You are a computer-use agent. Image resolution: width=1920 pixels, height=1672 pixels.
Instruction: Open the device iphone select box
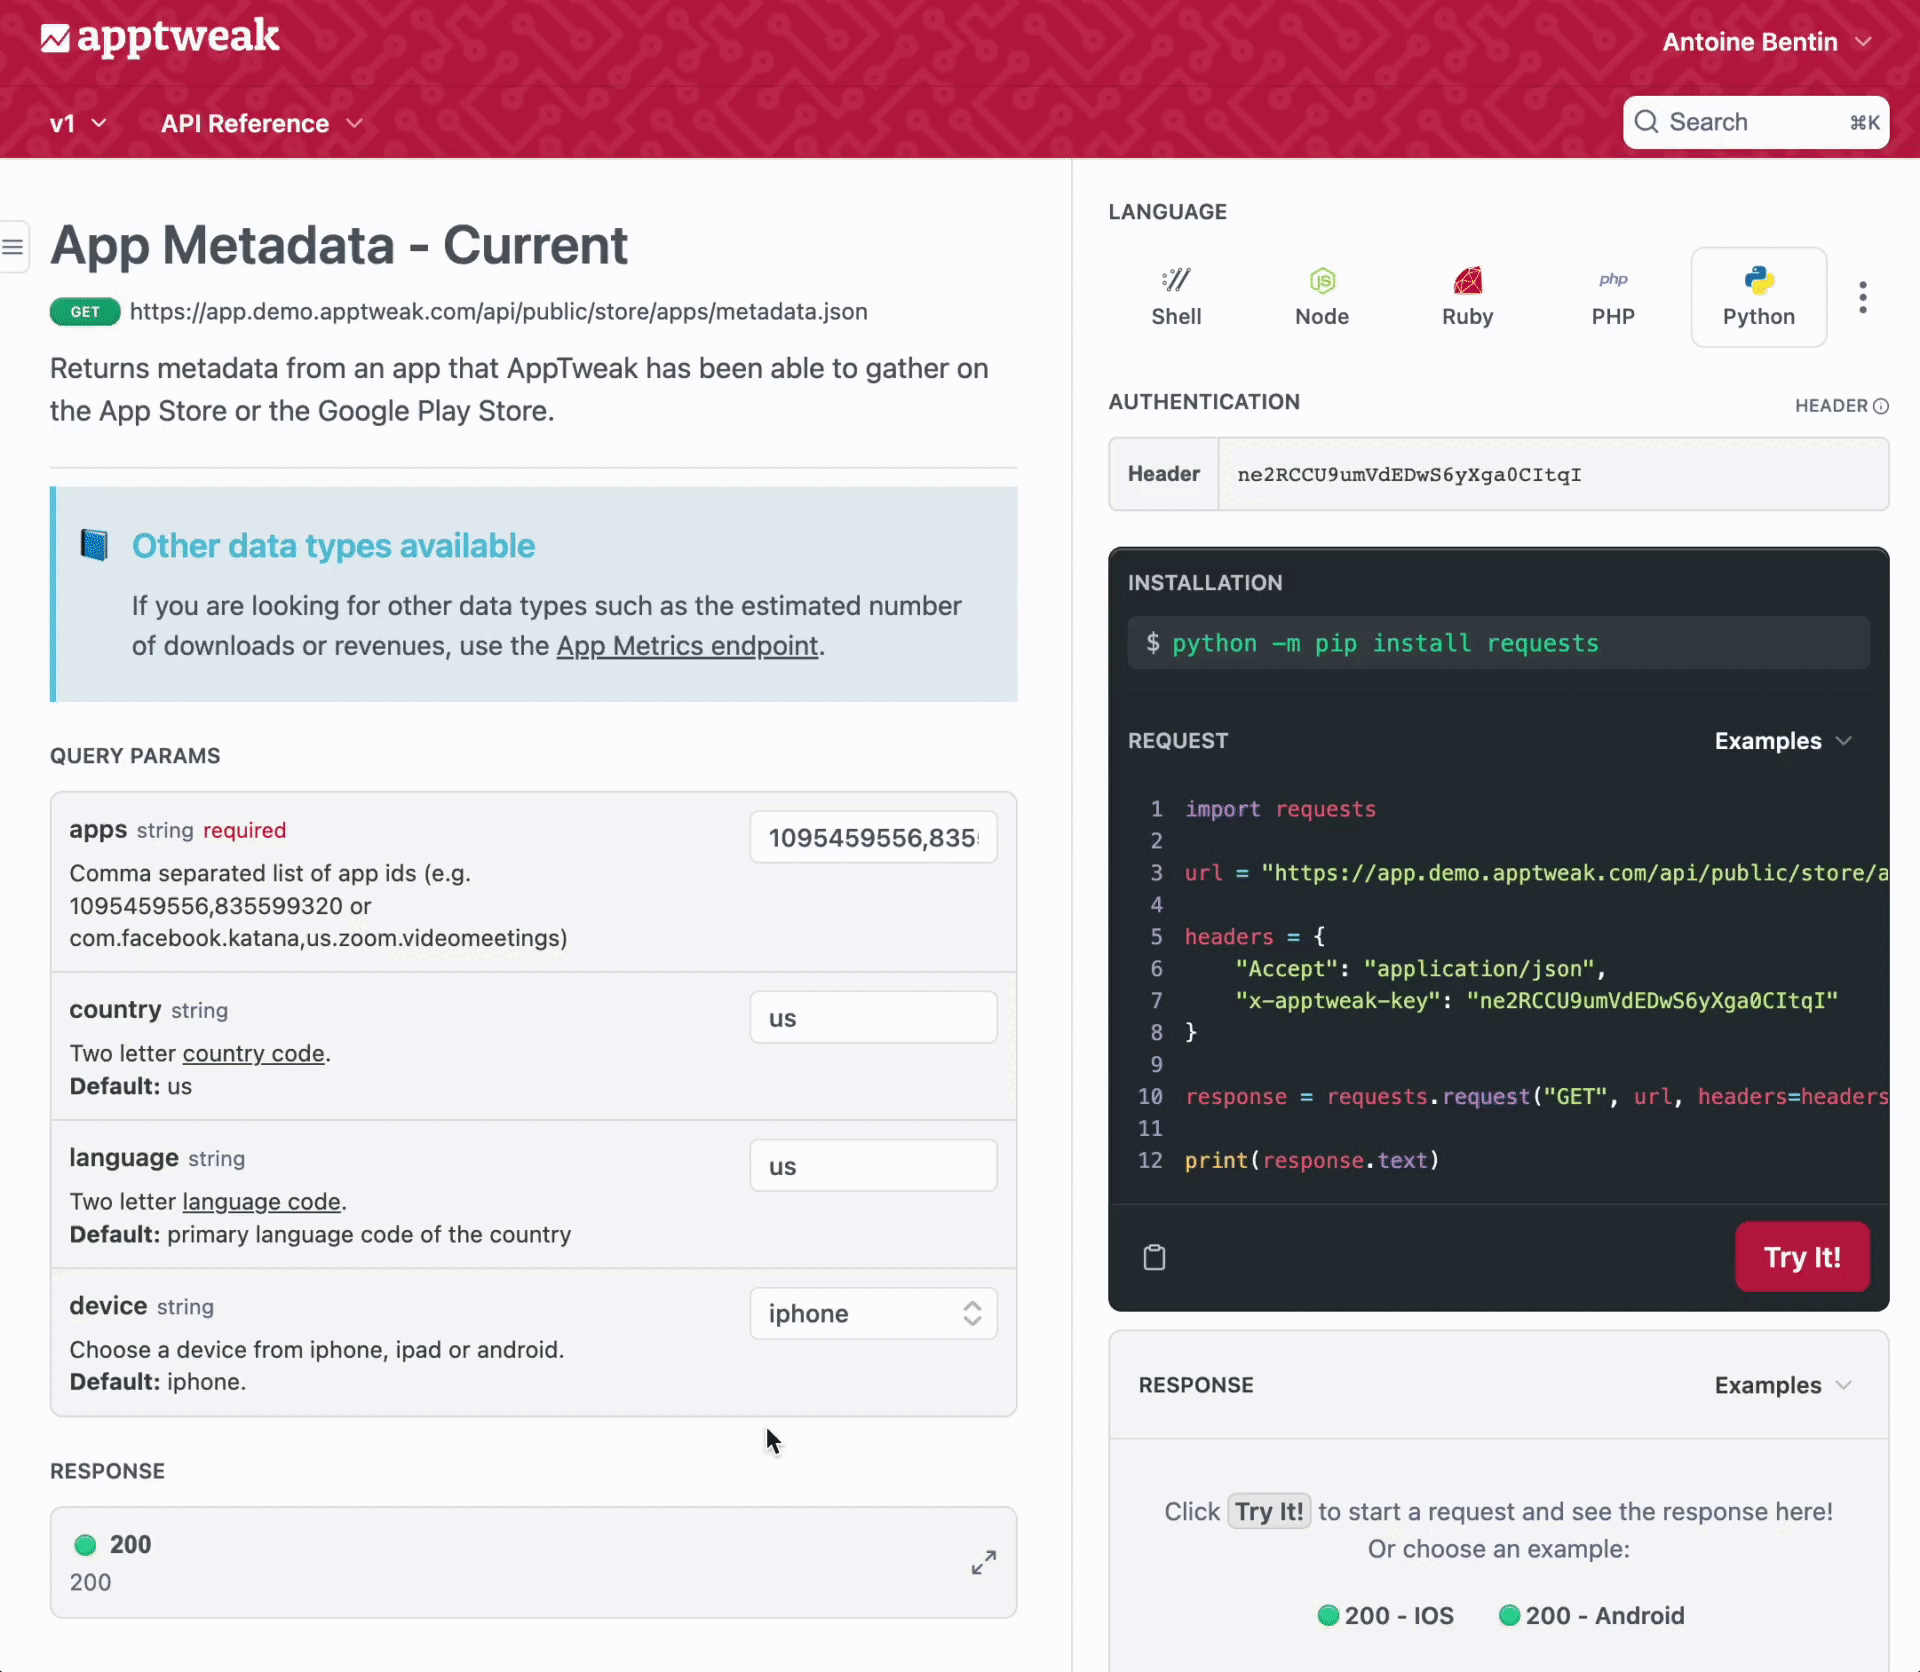click(873, 1313)
